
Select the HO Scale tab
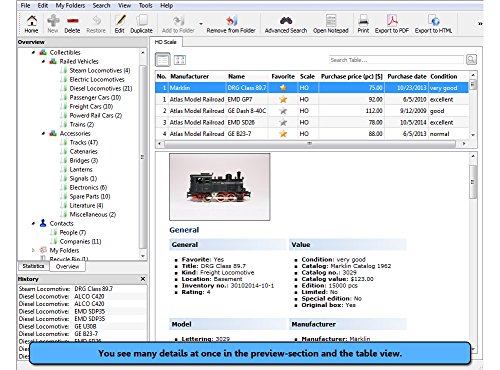click(166, 42)
